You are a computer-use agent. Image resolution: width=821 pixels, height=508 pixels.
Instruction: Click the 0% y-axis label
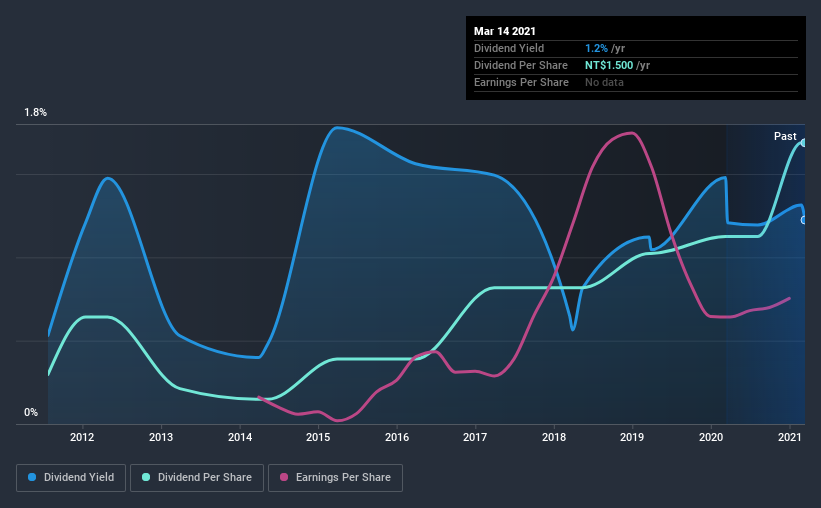(x=31, y=413)
